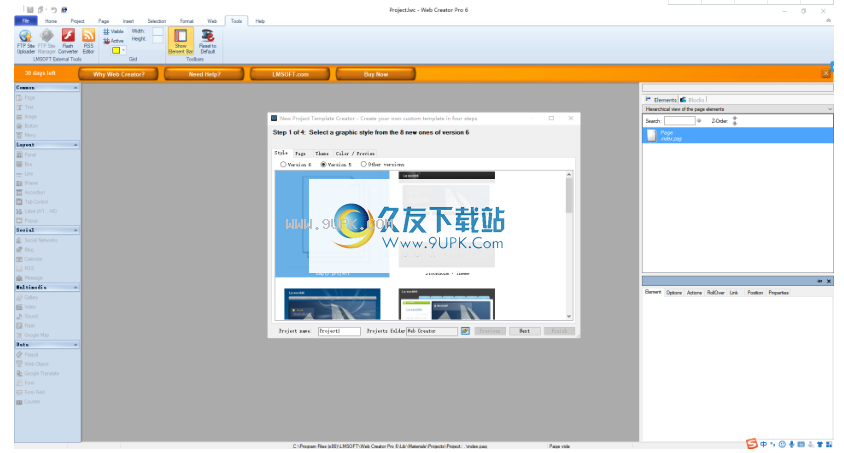This screenshot has height=453, width=844.
Task: Click the Previous button in template dialog
Action: coord(490,331)
